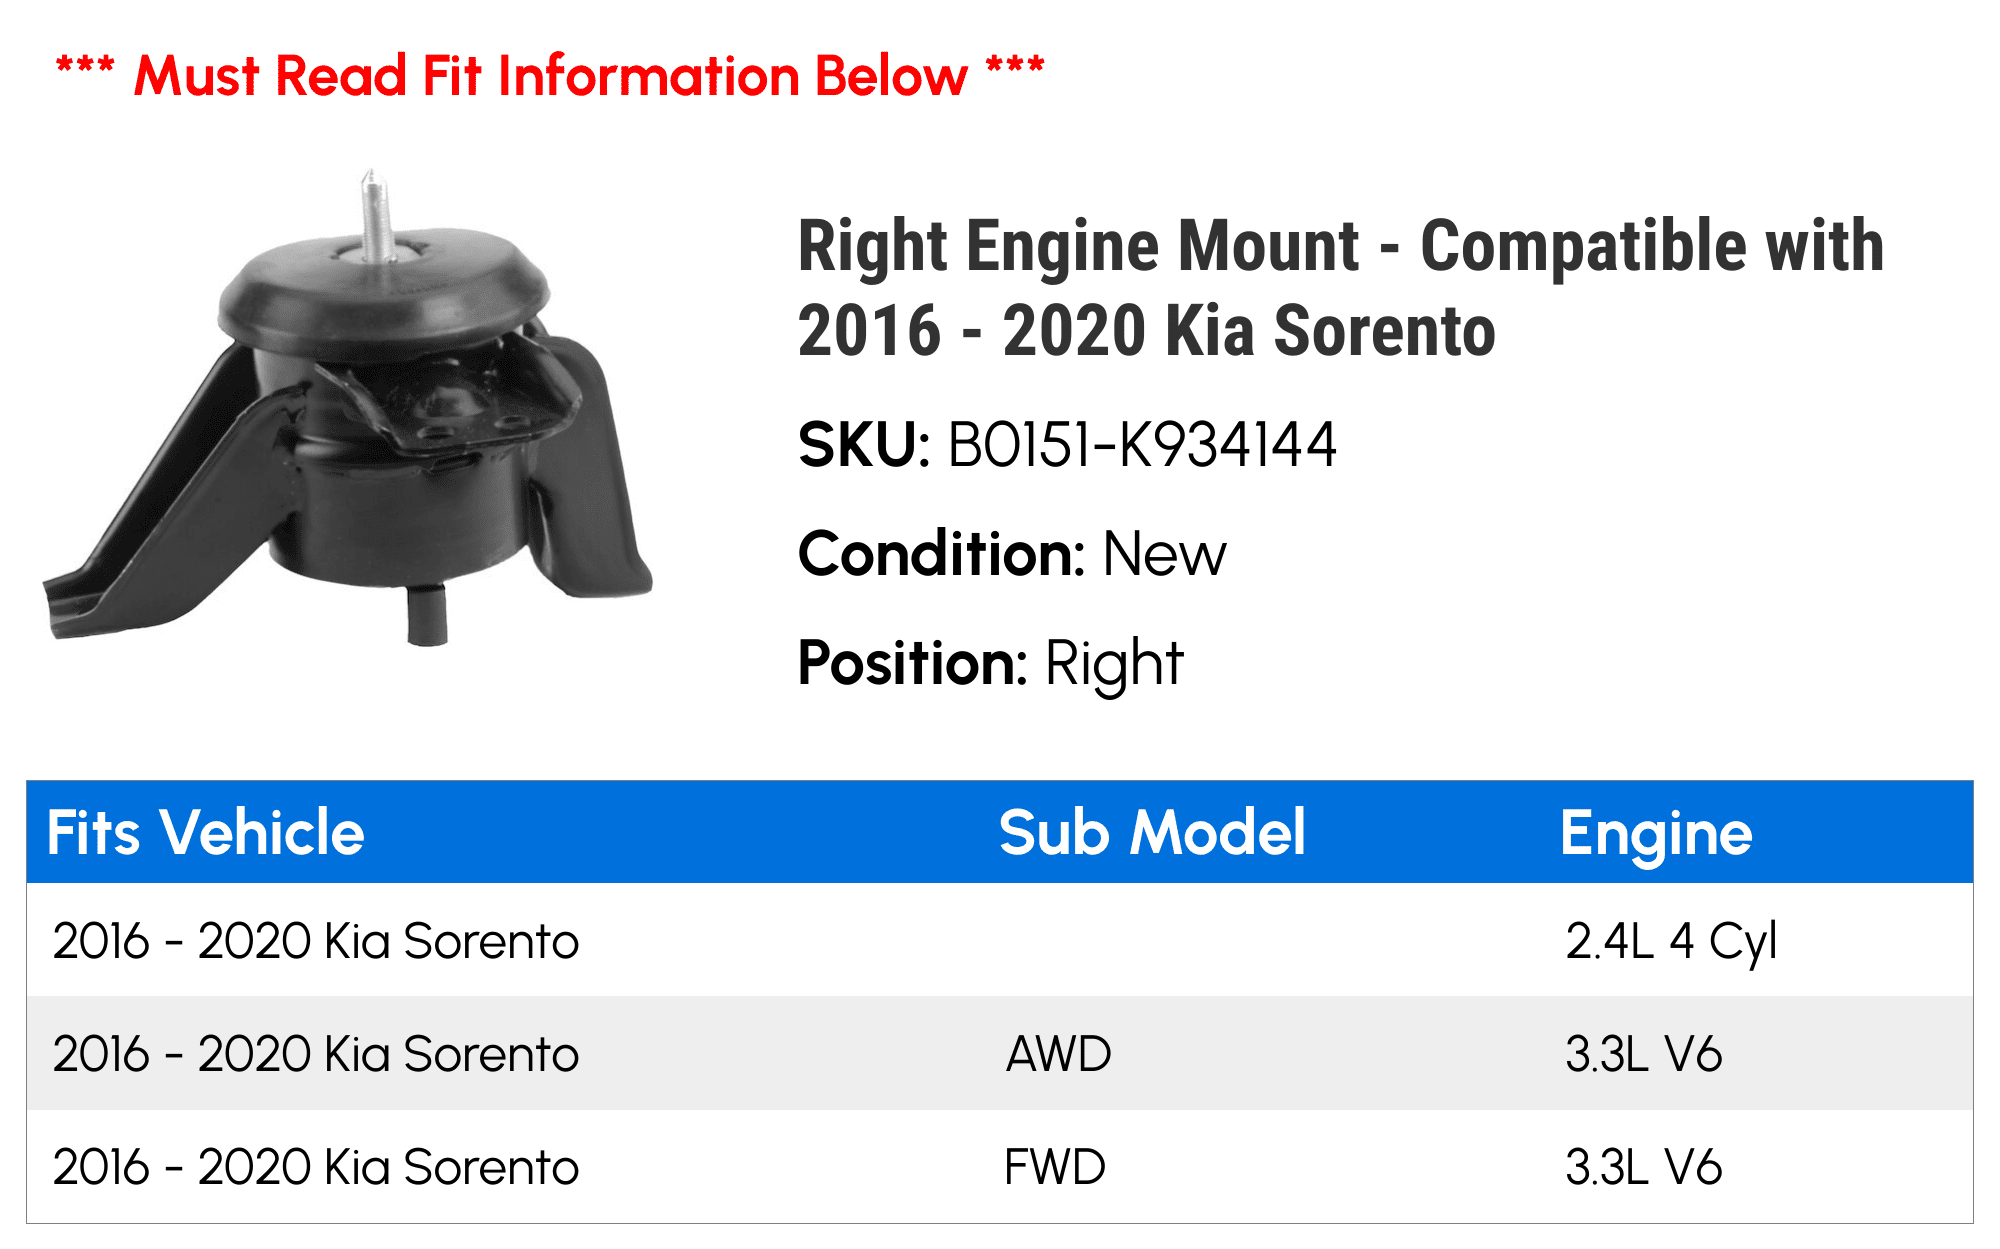Click the 3.3L V6 engine in FWD row
Viewport: 2000px width, 1249px height.
1643,1167
